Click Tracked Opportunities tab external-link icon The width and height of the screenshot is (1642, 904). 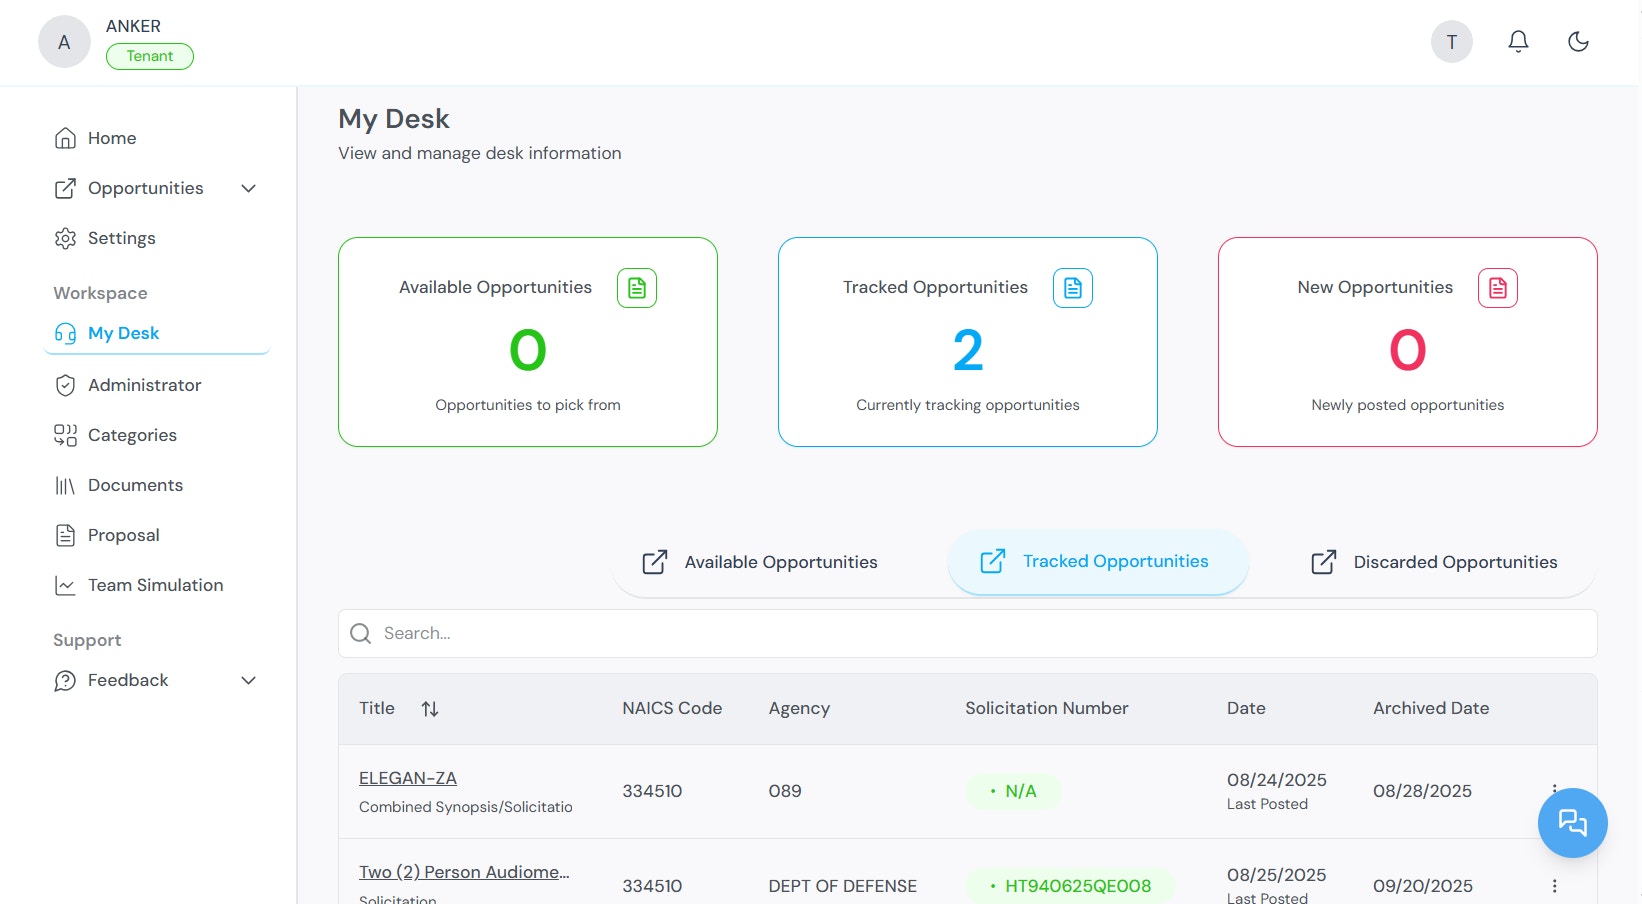click(993, 561)
